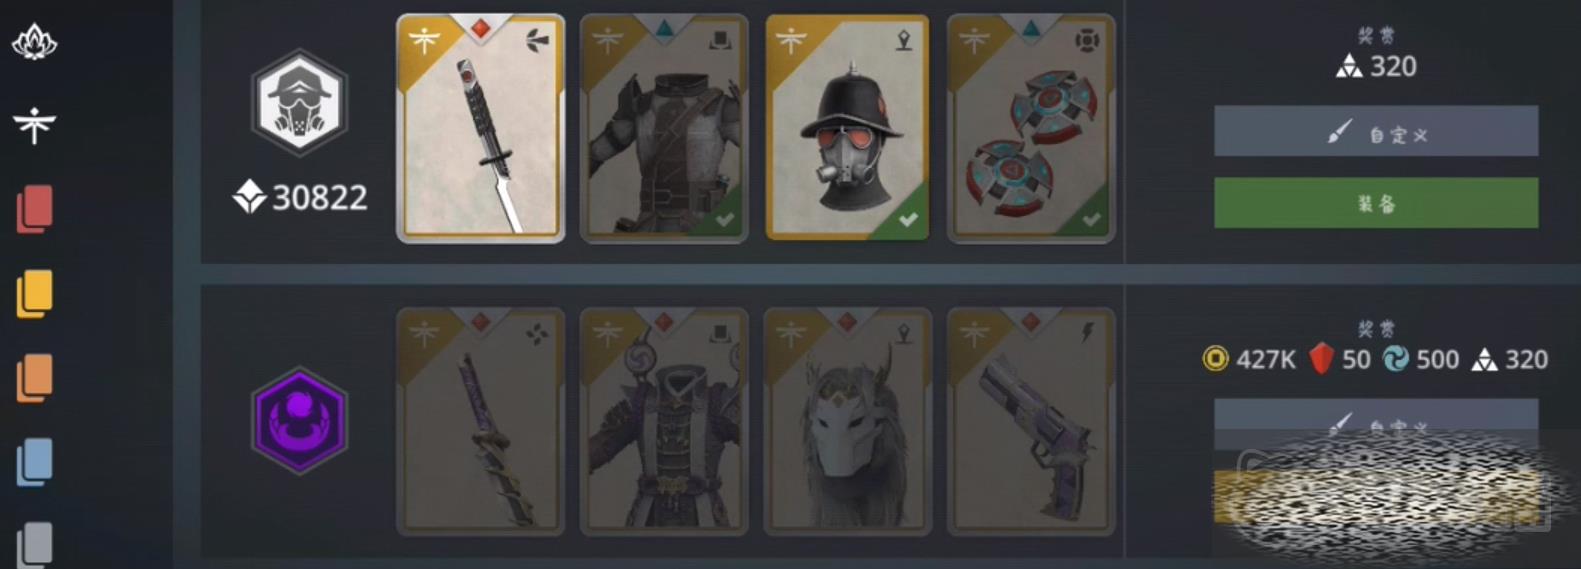The height and width of the screenshot is (569, 1581).
Task: Select the dark armor card with checkmark
Action: coord(664,128)
